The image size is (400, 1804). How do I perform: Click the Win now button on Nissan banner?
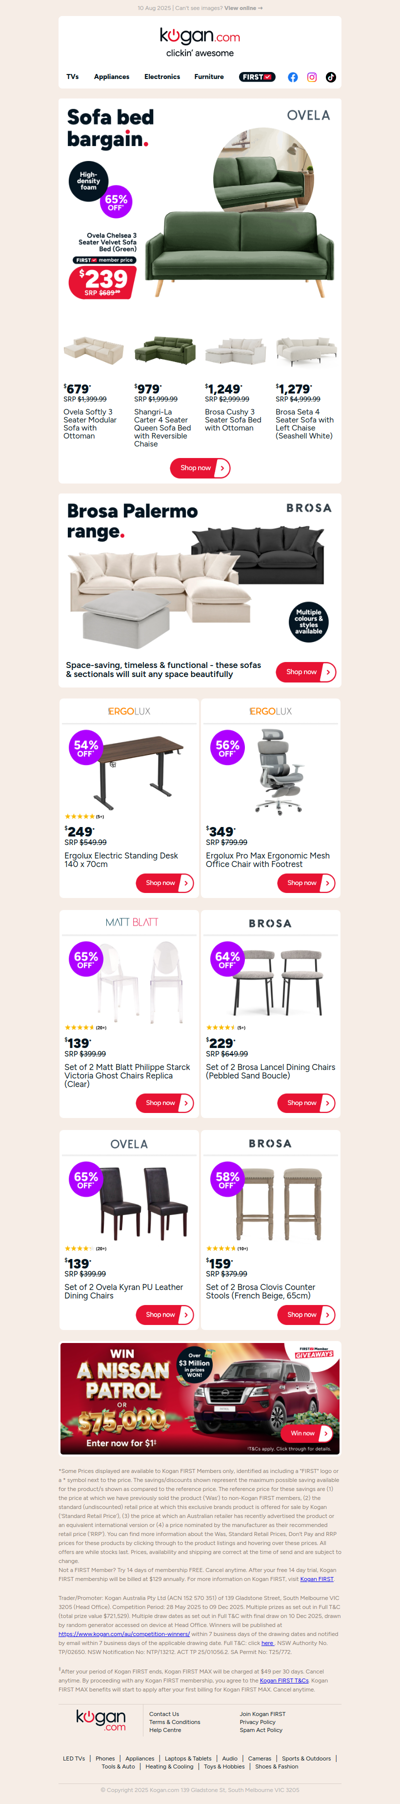click(307, 1433)
